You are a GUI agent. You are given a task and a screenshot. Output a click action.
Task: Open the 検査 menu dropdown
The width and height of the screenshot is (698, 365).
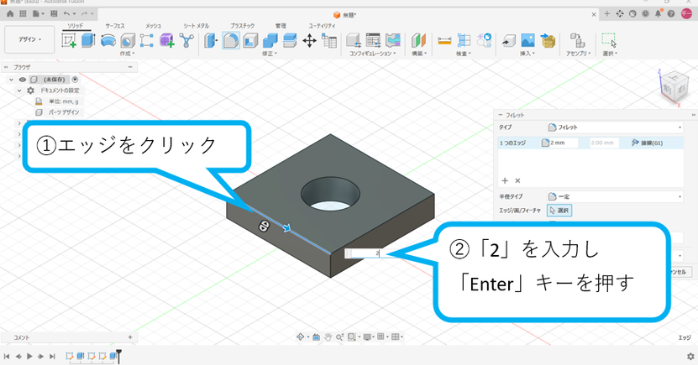[463, 53]
